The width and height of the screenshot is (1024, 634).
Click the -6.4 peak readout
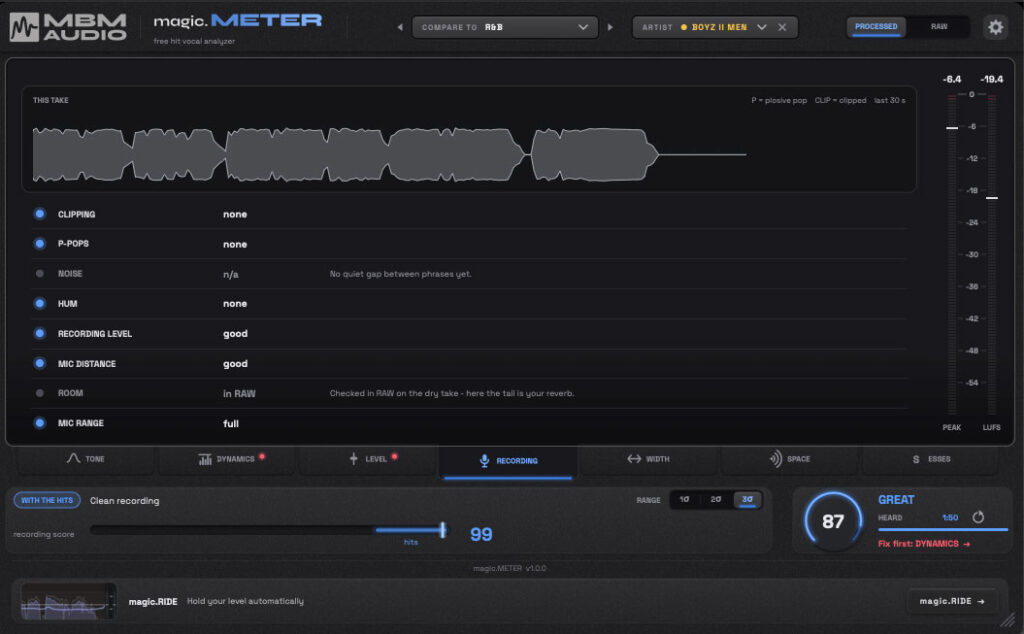(952, 79)
